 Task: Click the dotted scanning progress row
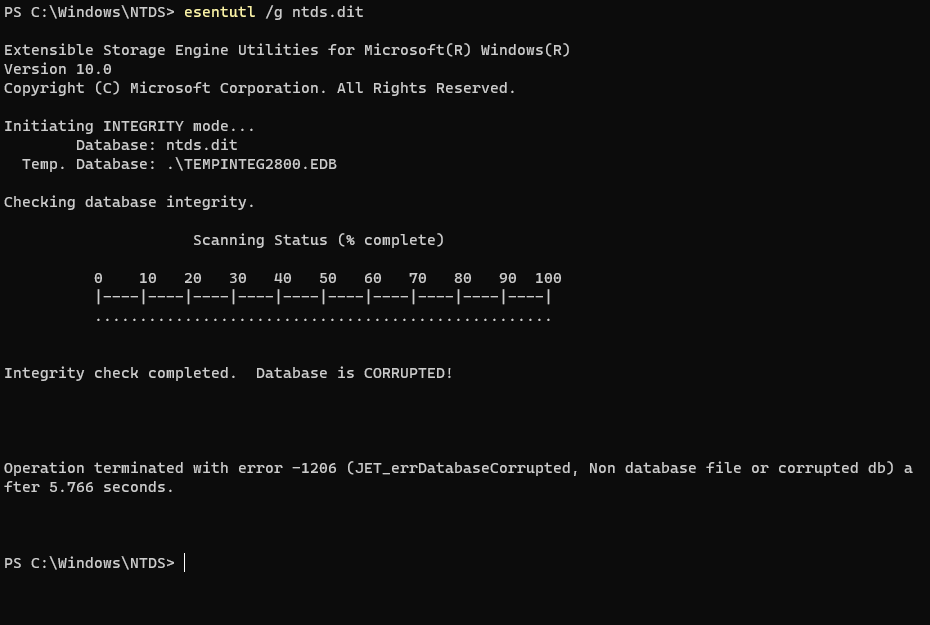tap(323, 318)
